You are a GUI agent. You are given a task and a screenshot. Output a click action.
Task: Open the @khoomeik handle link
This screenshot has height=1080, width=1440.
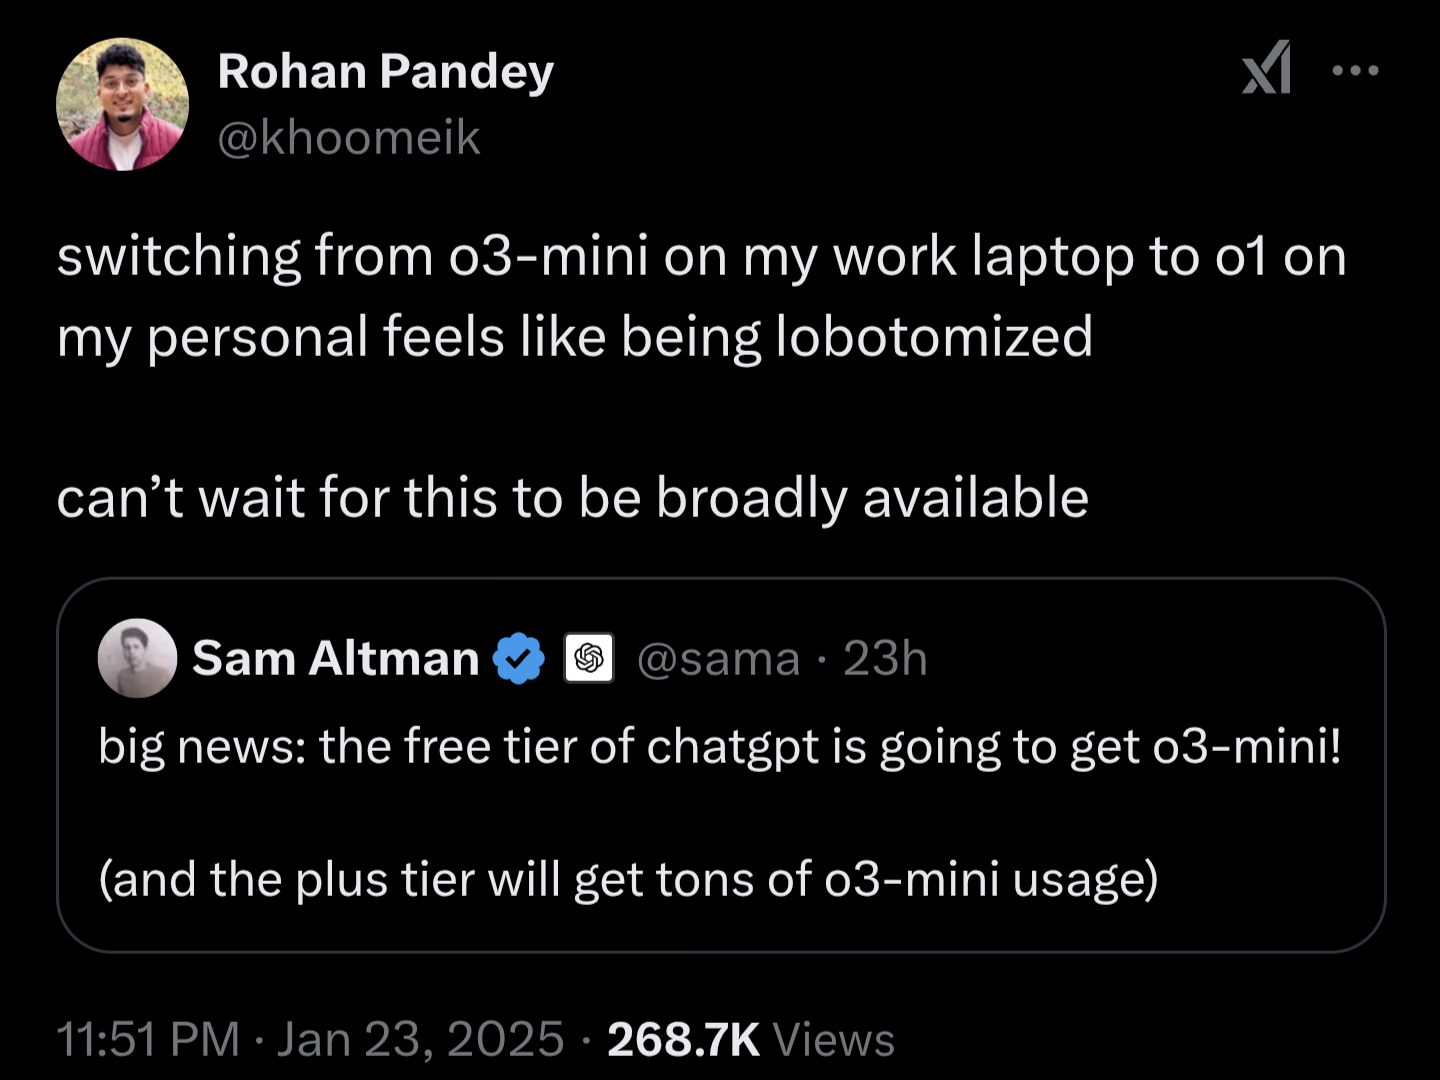[x=349, y=137]
